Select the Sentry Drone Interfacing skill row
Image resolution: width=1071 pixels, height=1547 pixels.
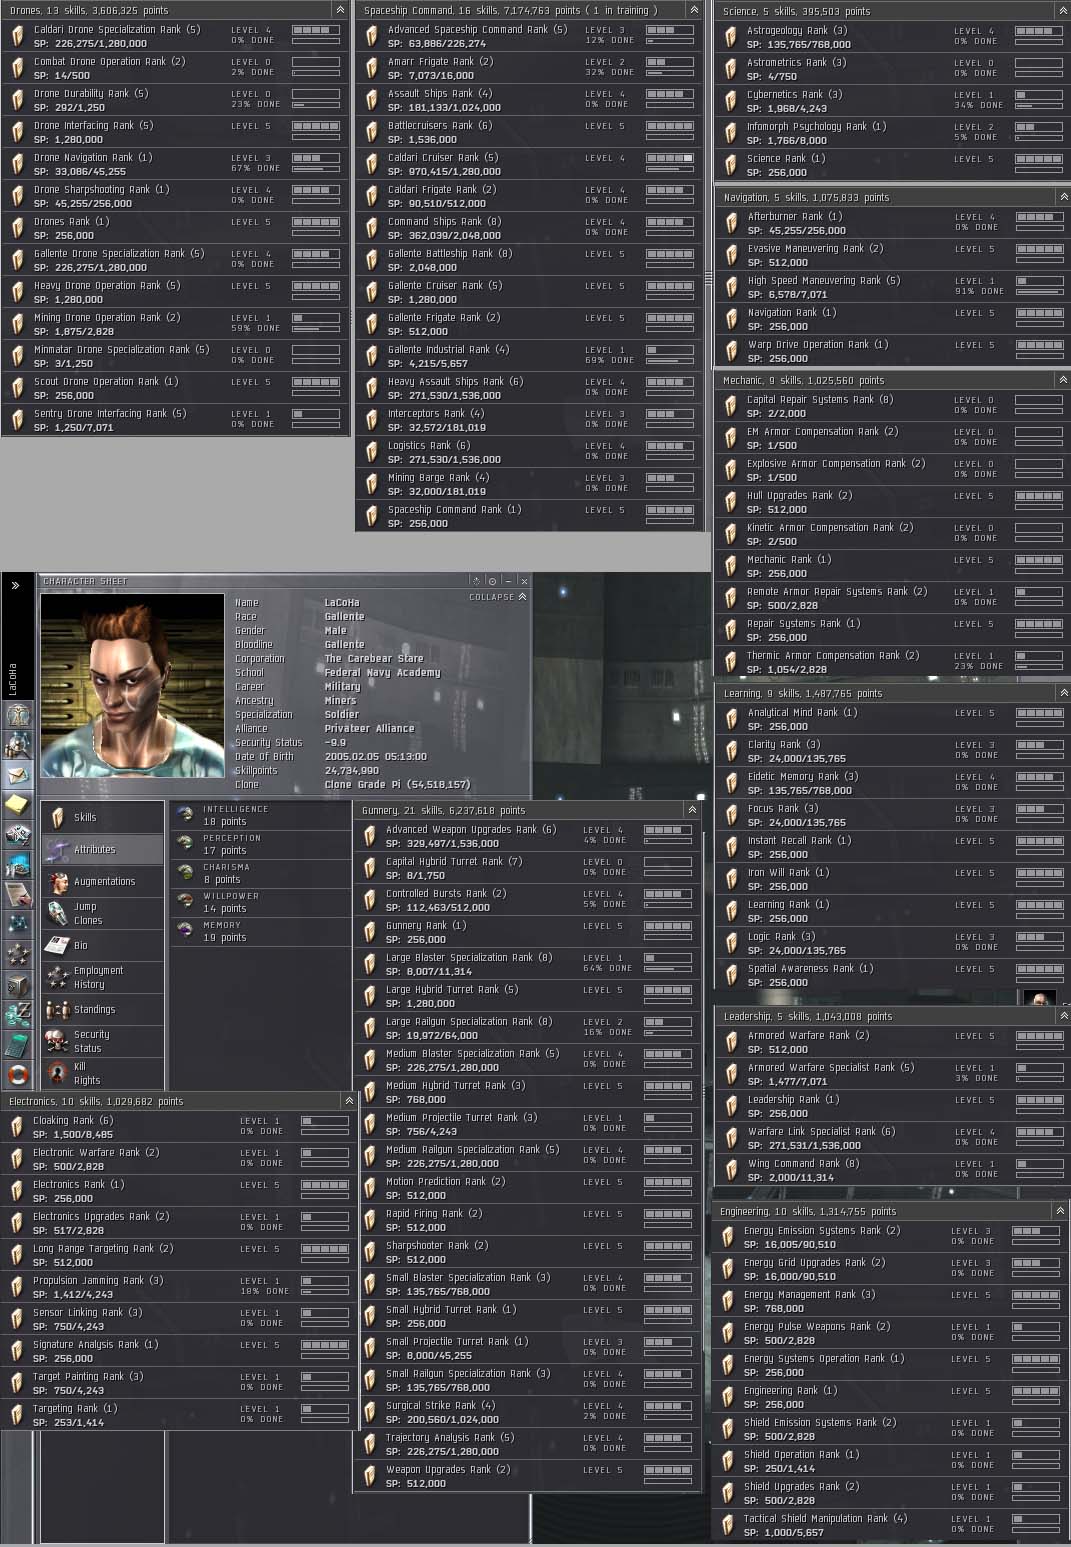click(x=175, y=420)
